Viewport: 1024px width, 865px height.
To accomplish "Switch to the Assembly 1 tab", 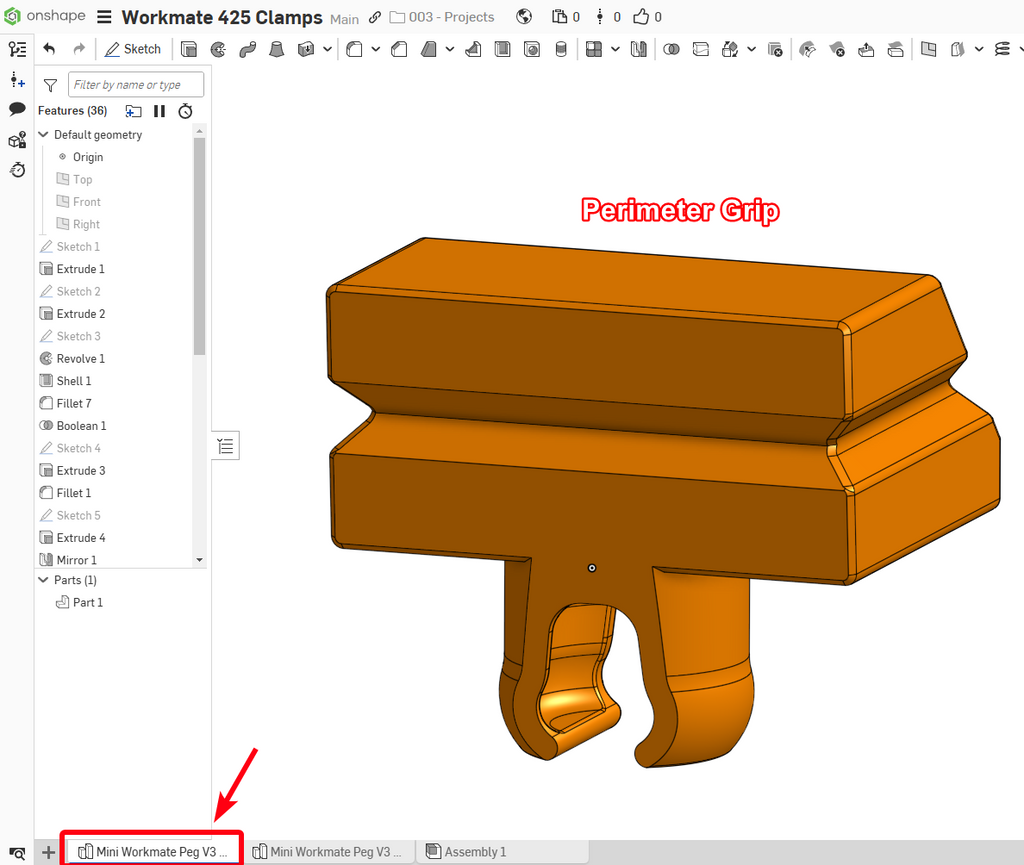I will tap(466, 851).
